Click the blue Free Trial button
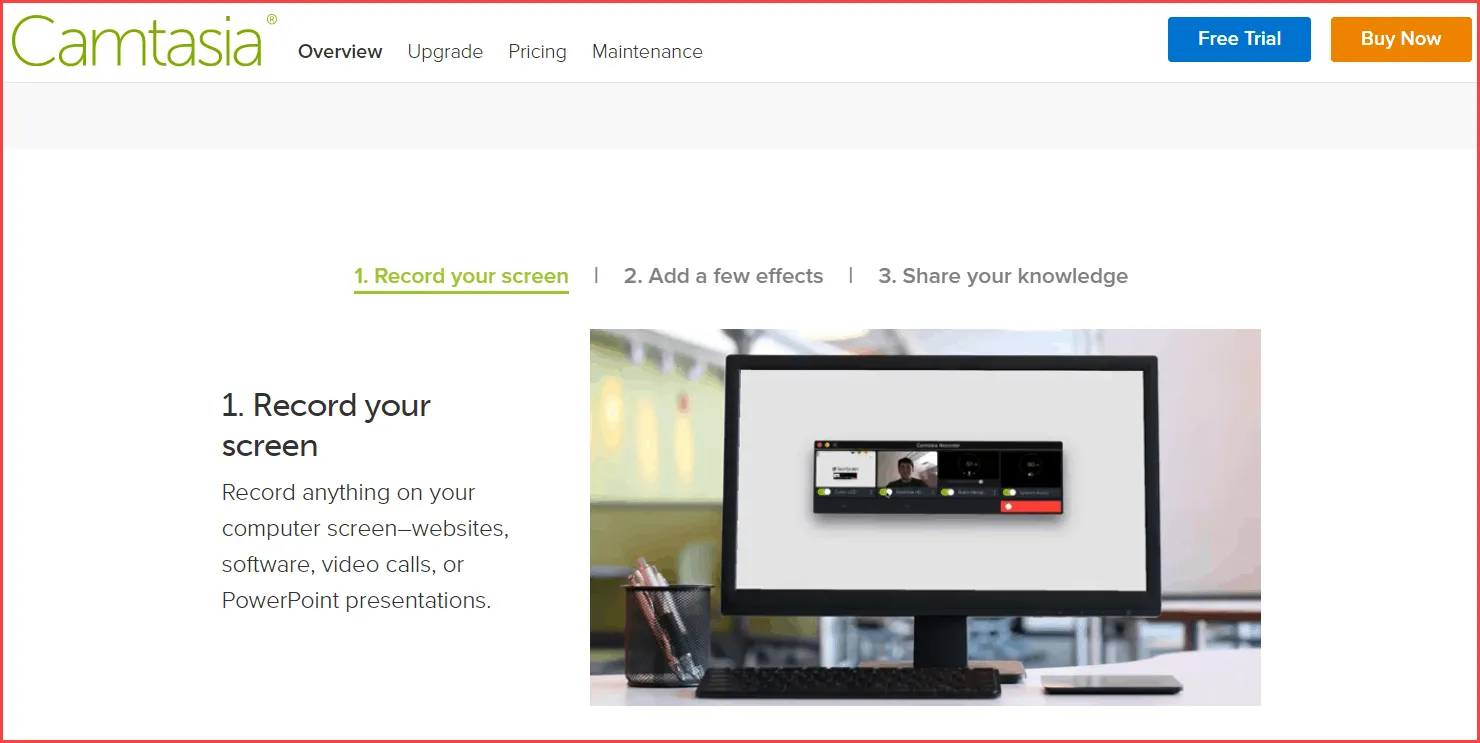The height and width of the screenshot is (743, 1480). 1239,39
